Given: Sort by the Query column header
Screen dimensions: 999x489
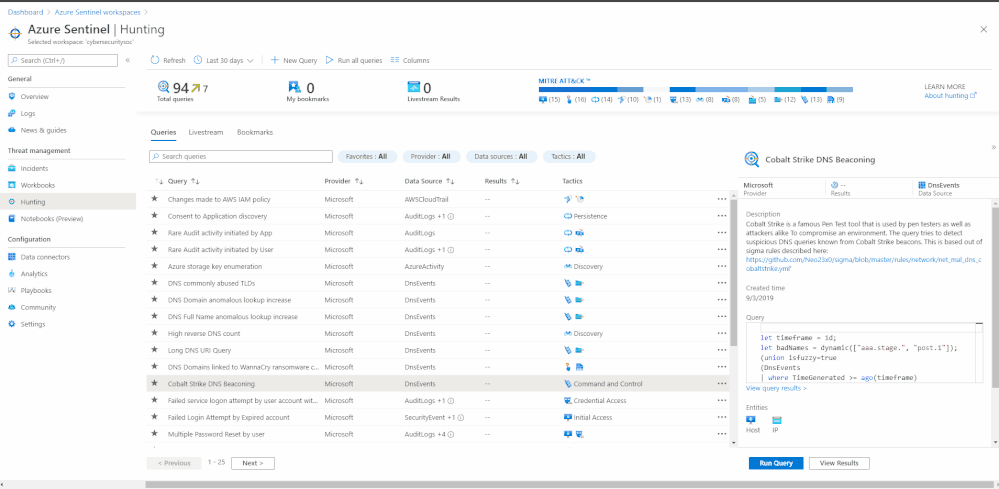Looking at the screenshot, I should click(183, 181).
